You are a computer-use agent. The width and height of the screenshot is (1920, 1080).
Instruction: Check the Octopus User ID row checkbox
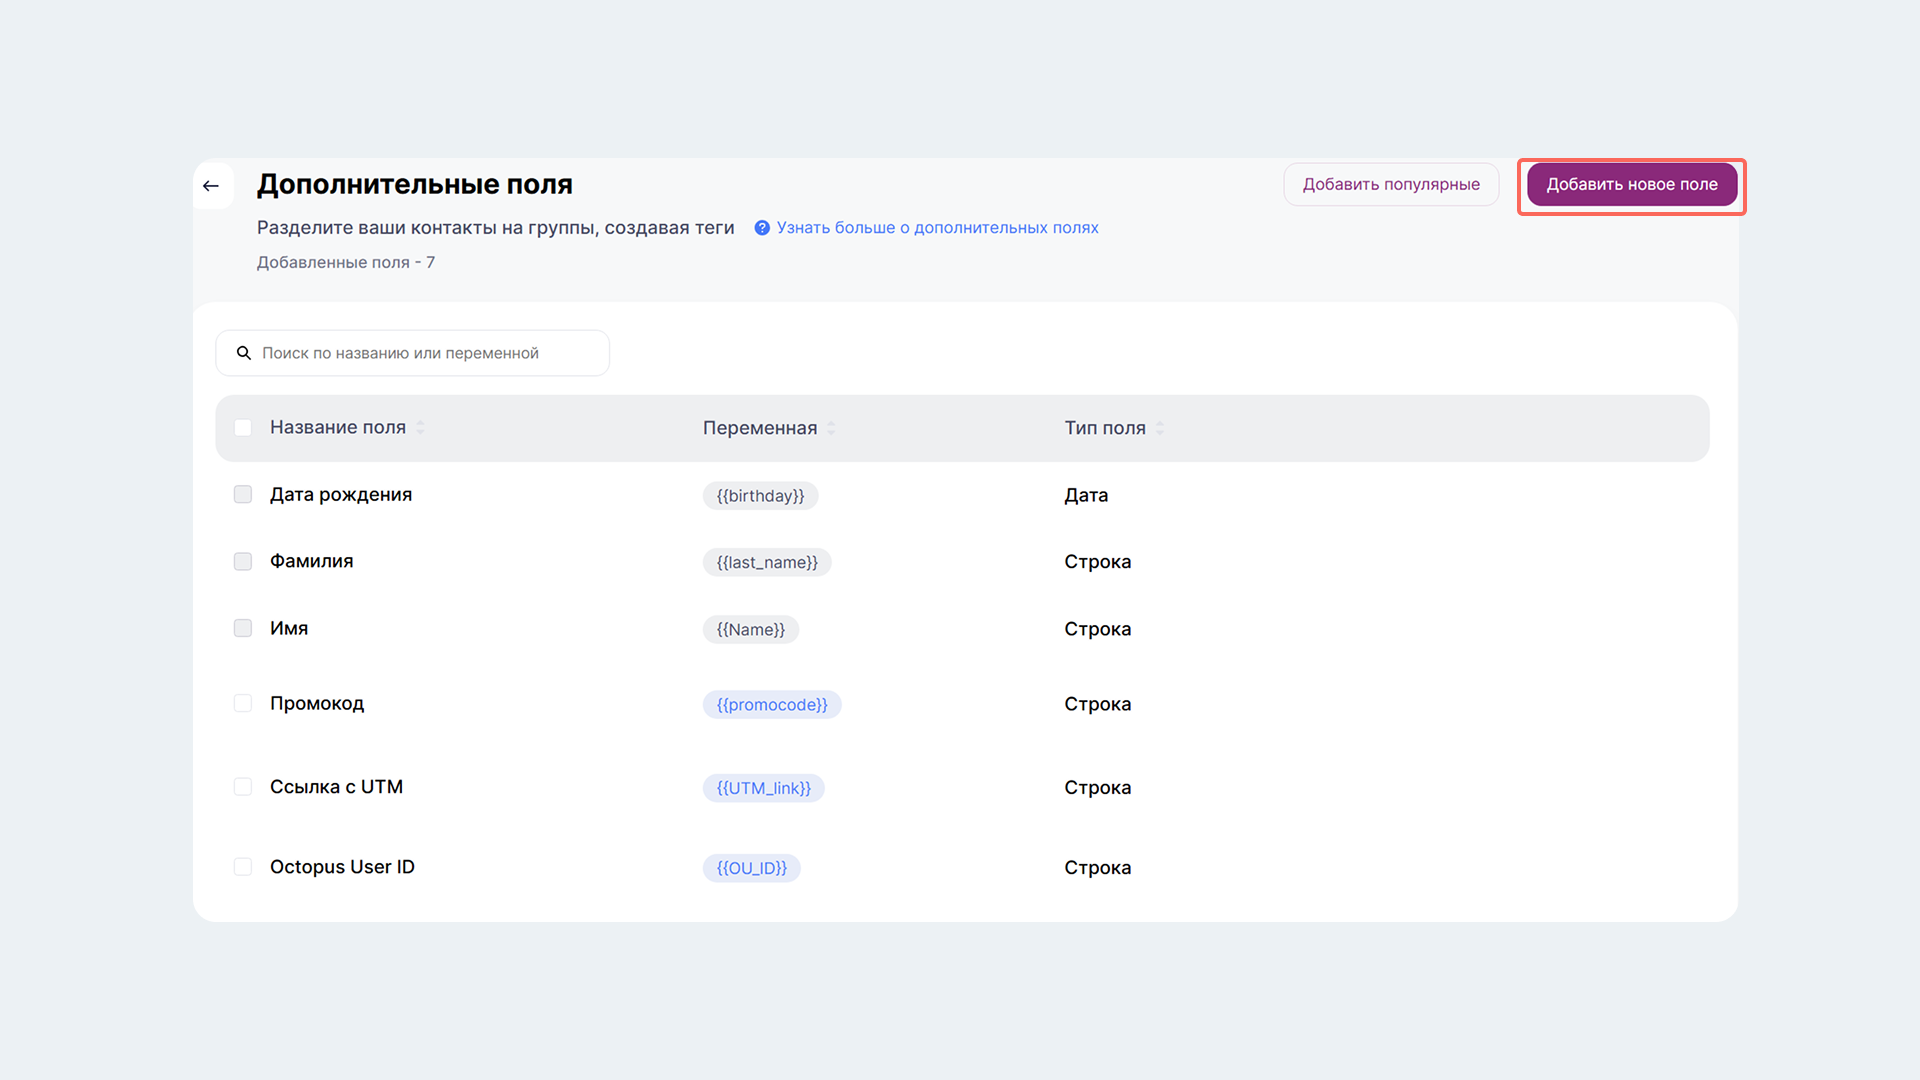point(243,867)
